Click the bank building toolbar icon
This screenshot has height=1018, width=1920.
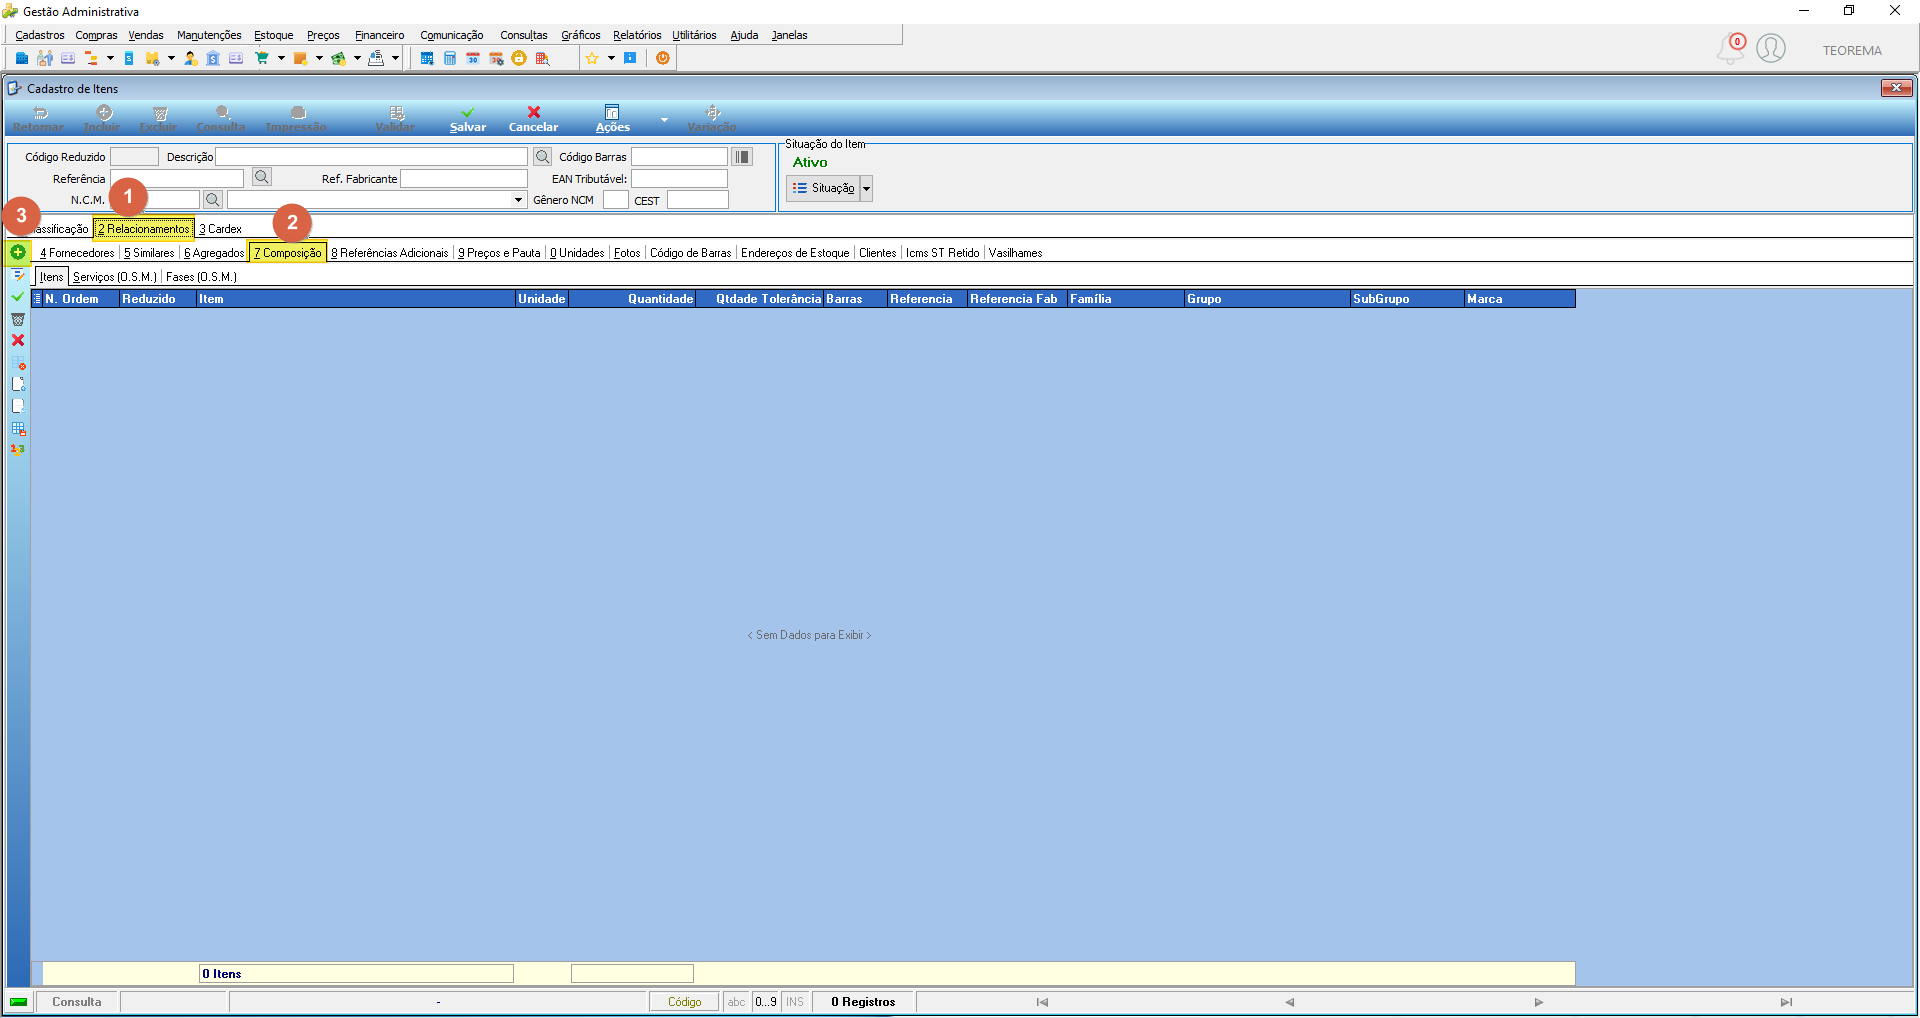(x=213, y=58)
